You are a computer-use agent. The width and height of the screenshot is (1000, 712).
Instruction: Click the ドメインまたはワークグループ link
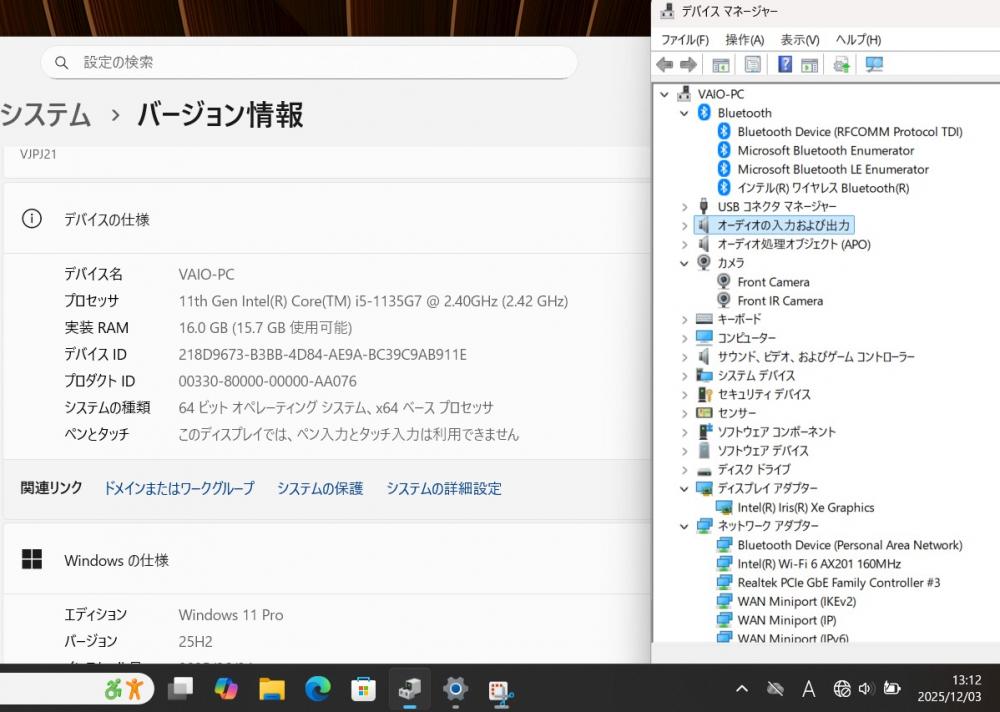[179, 488]
